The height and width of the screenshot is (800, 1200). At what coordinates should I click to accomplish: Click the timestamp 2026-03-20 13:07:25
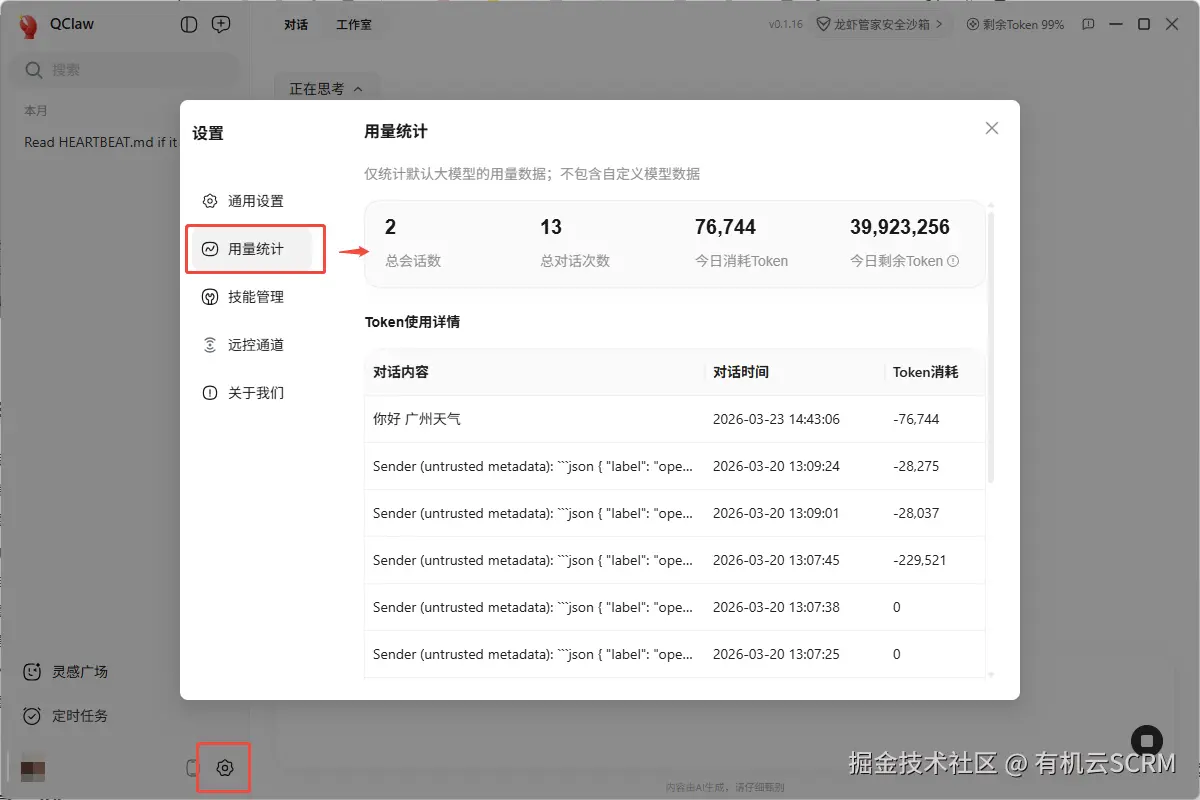pyautogui.click(x=776, y=654)
